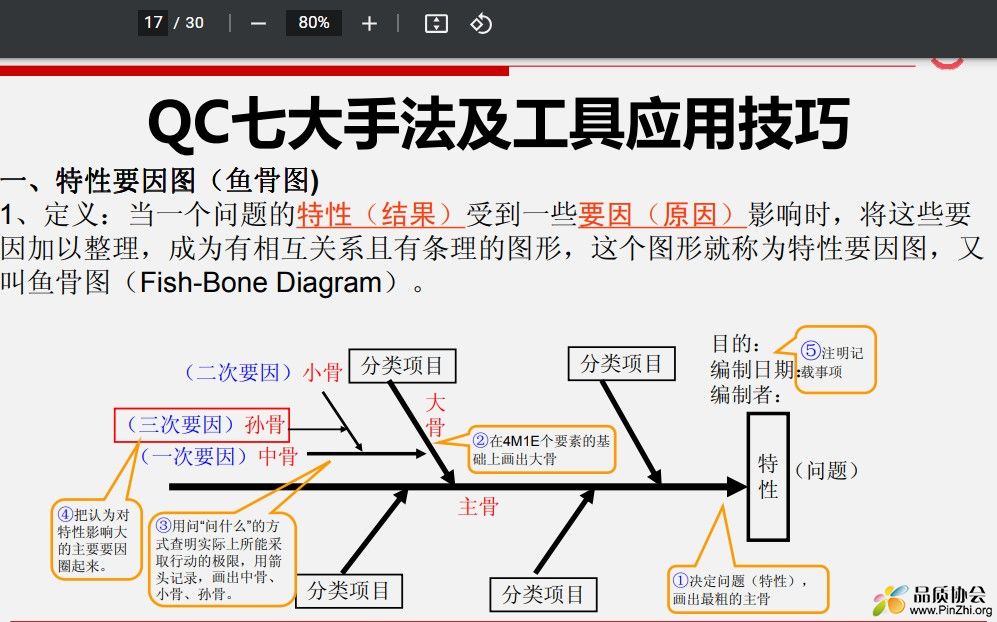
Task: Click the fit to page icon
Action: [x=436, y=24]
